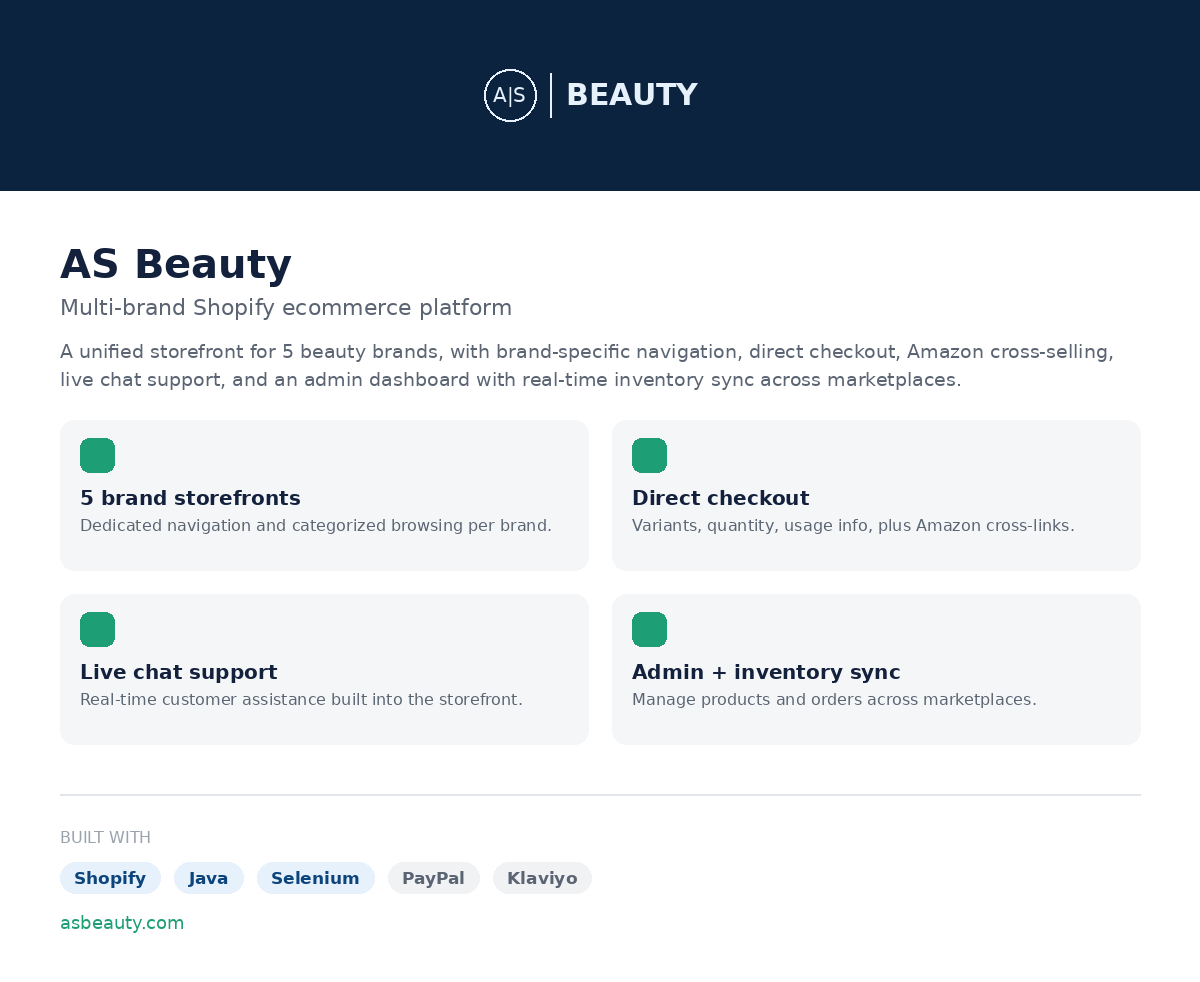Click the Variants, quantity, usage info description
This screenshot has width=1200, height=982.
tap(853, 526)
